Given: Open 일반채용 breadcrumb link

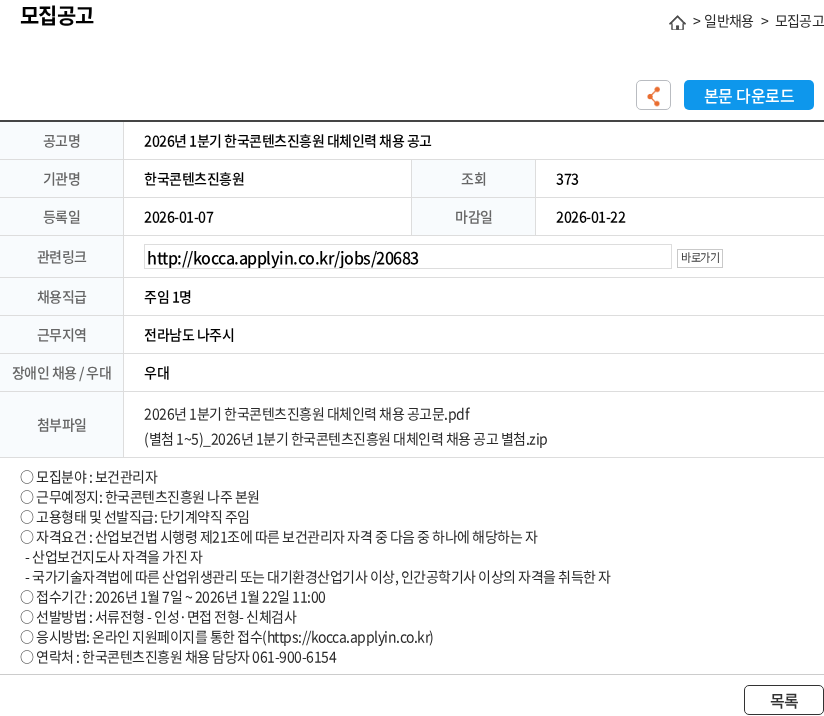Looking at the screenshot, I should [x=728, y=21].
